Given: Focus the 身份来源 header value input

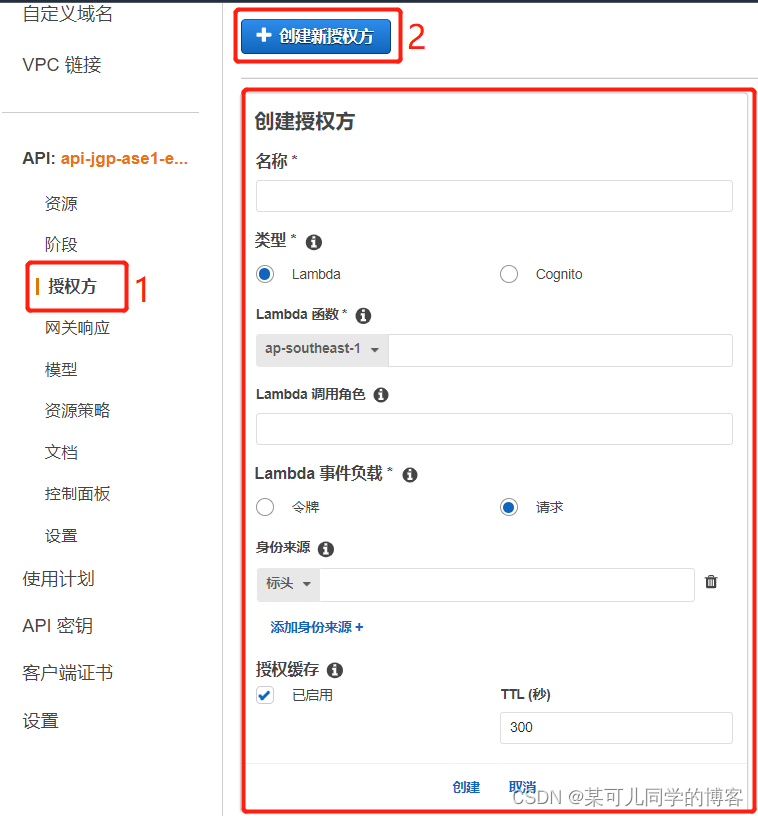Looking at the screenshot, I should tap(507, 585).
